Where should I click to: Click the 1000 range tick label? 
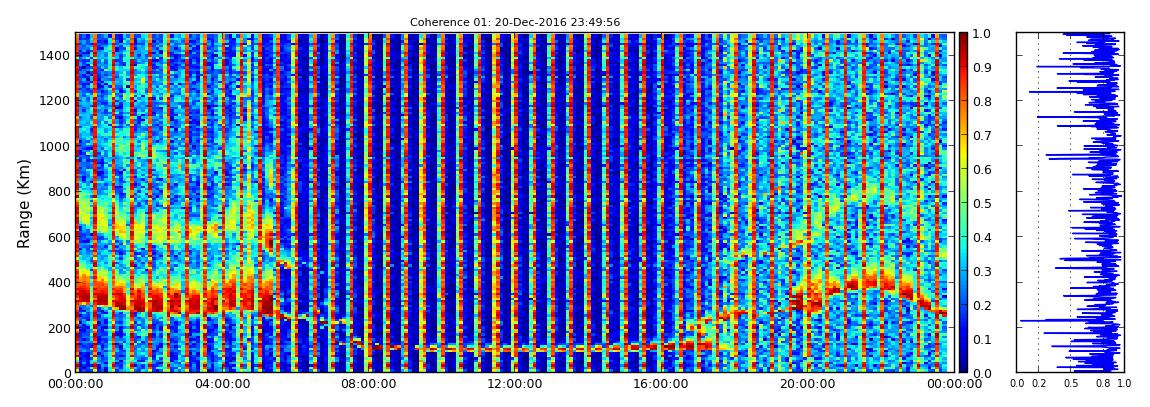55,146
